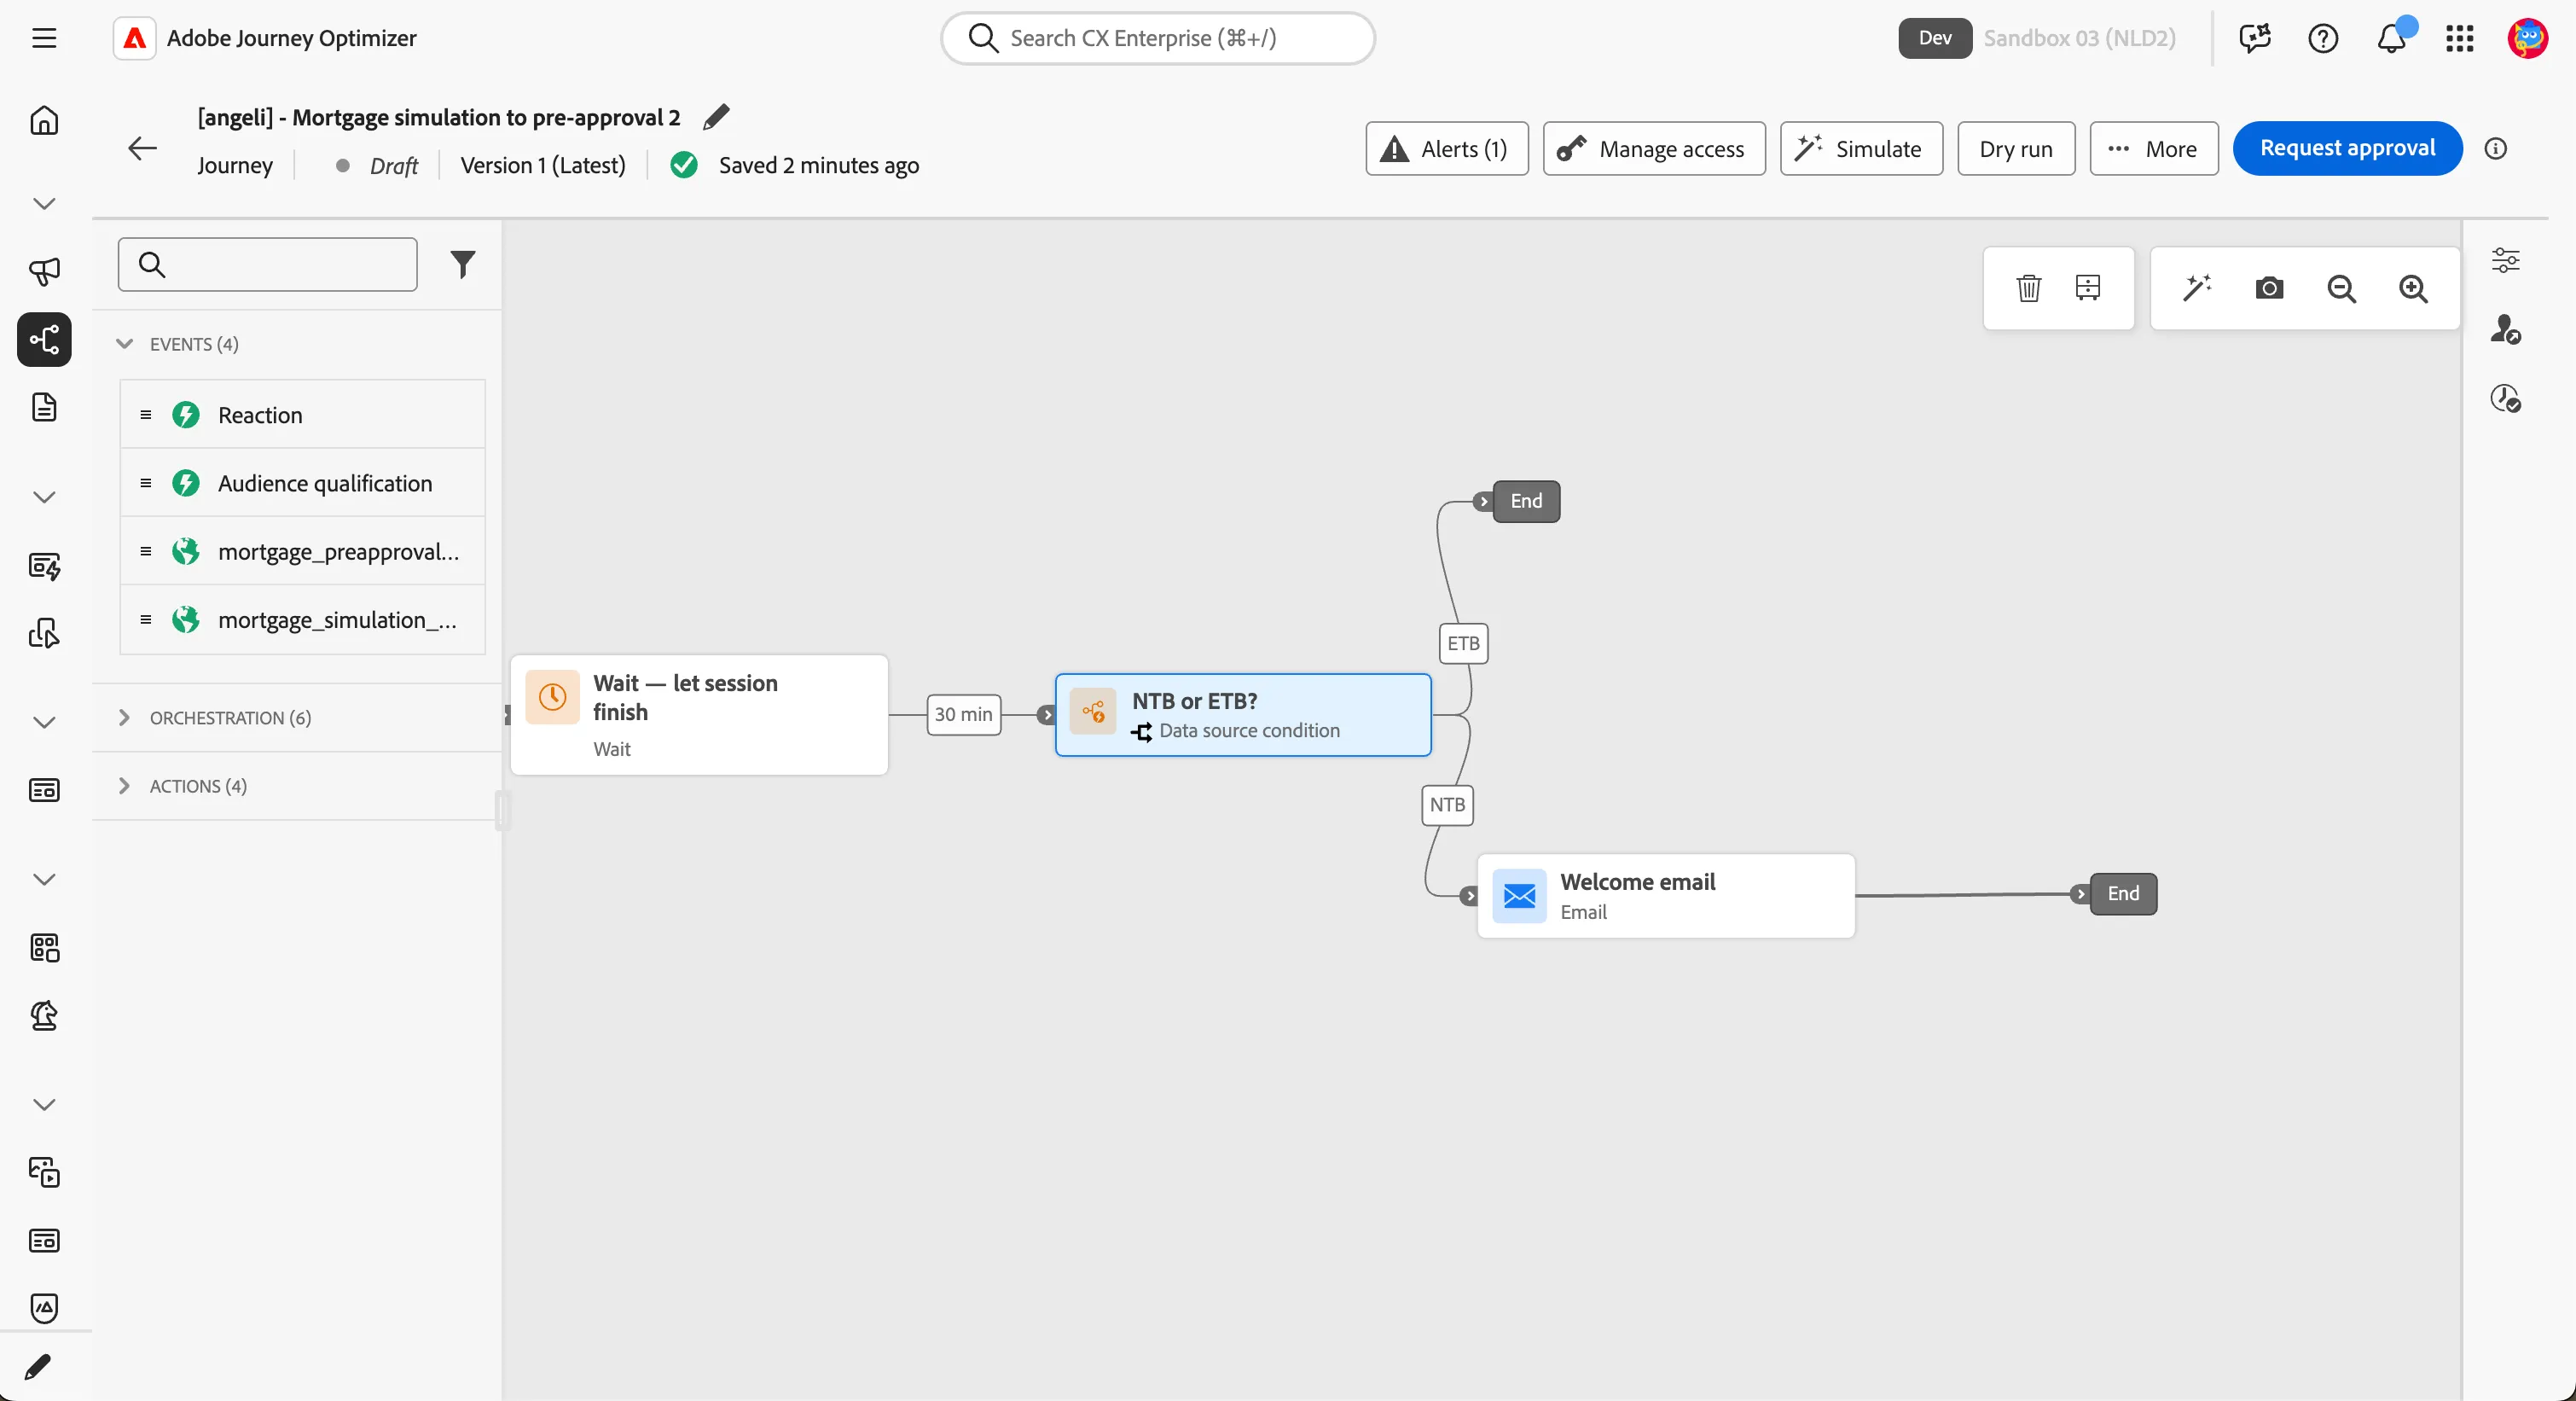Open the help question mark icon

click(x=2322, y=38)
